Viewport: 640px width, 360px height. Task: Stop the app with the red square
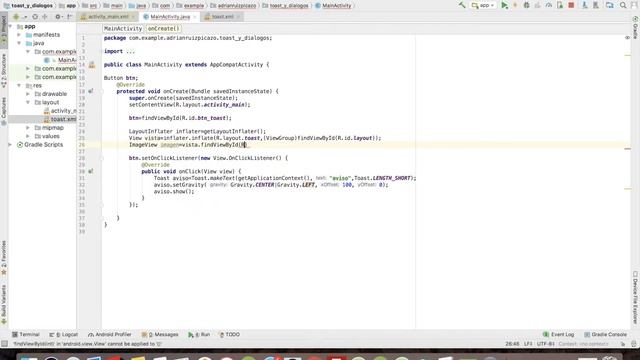571,5
